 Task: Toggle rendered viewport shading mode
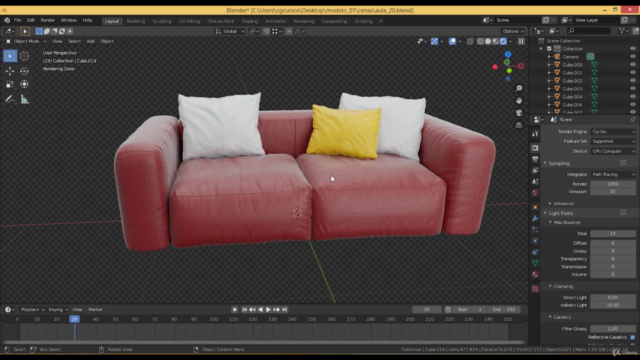tap(503, 41)
